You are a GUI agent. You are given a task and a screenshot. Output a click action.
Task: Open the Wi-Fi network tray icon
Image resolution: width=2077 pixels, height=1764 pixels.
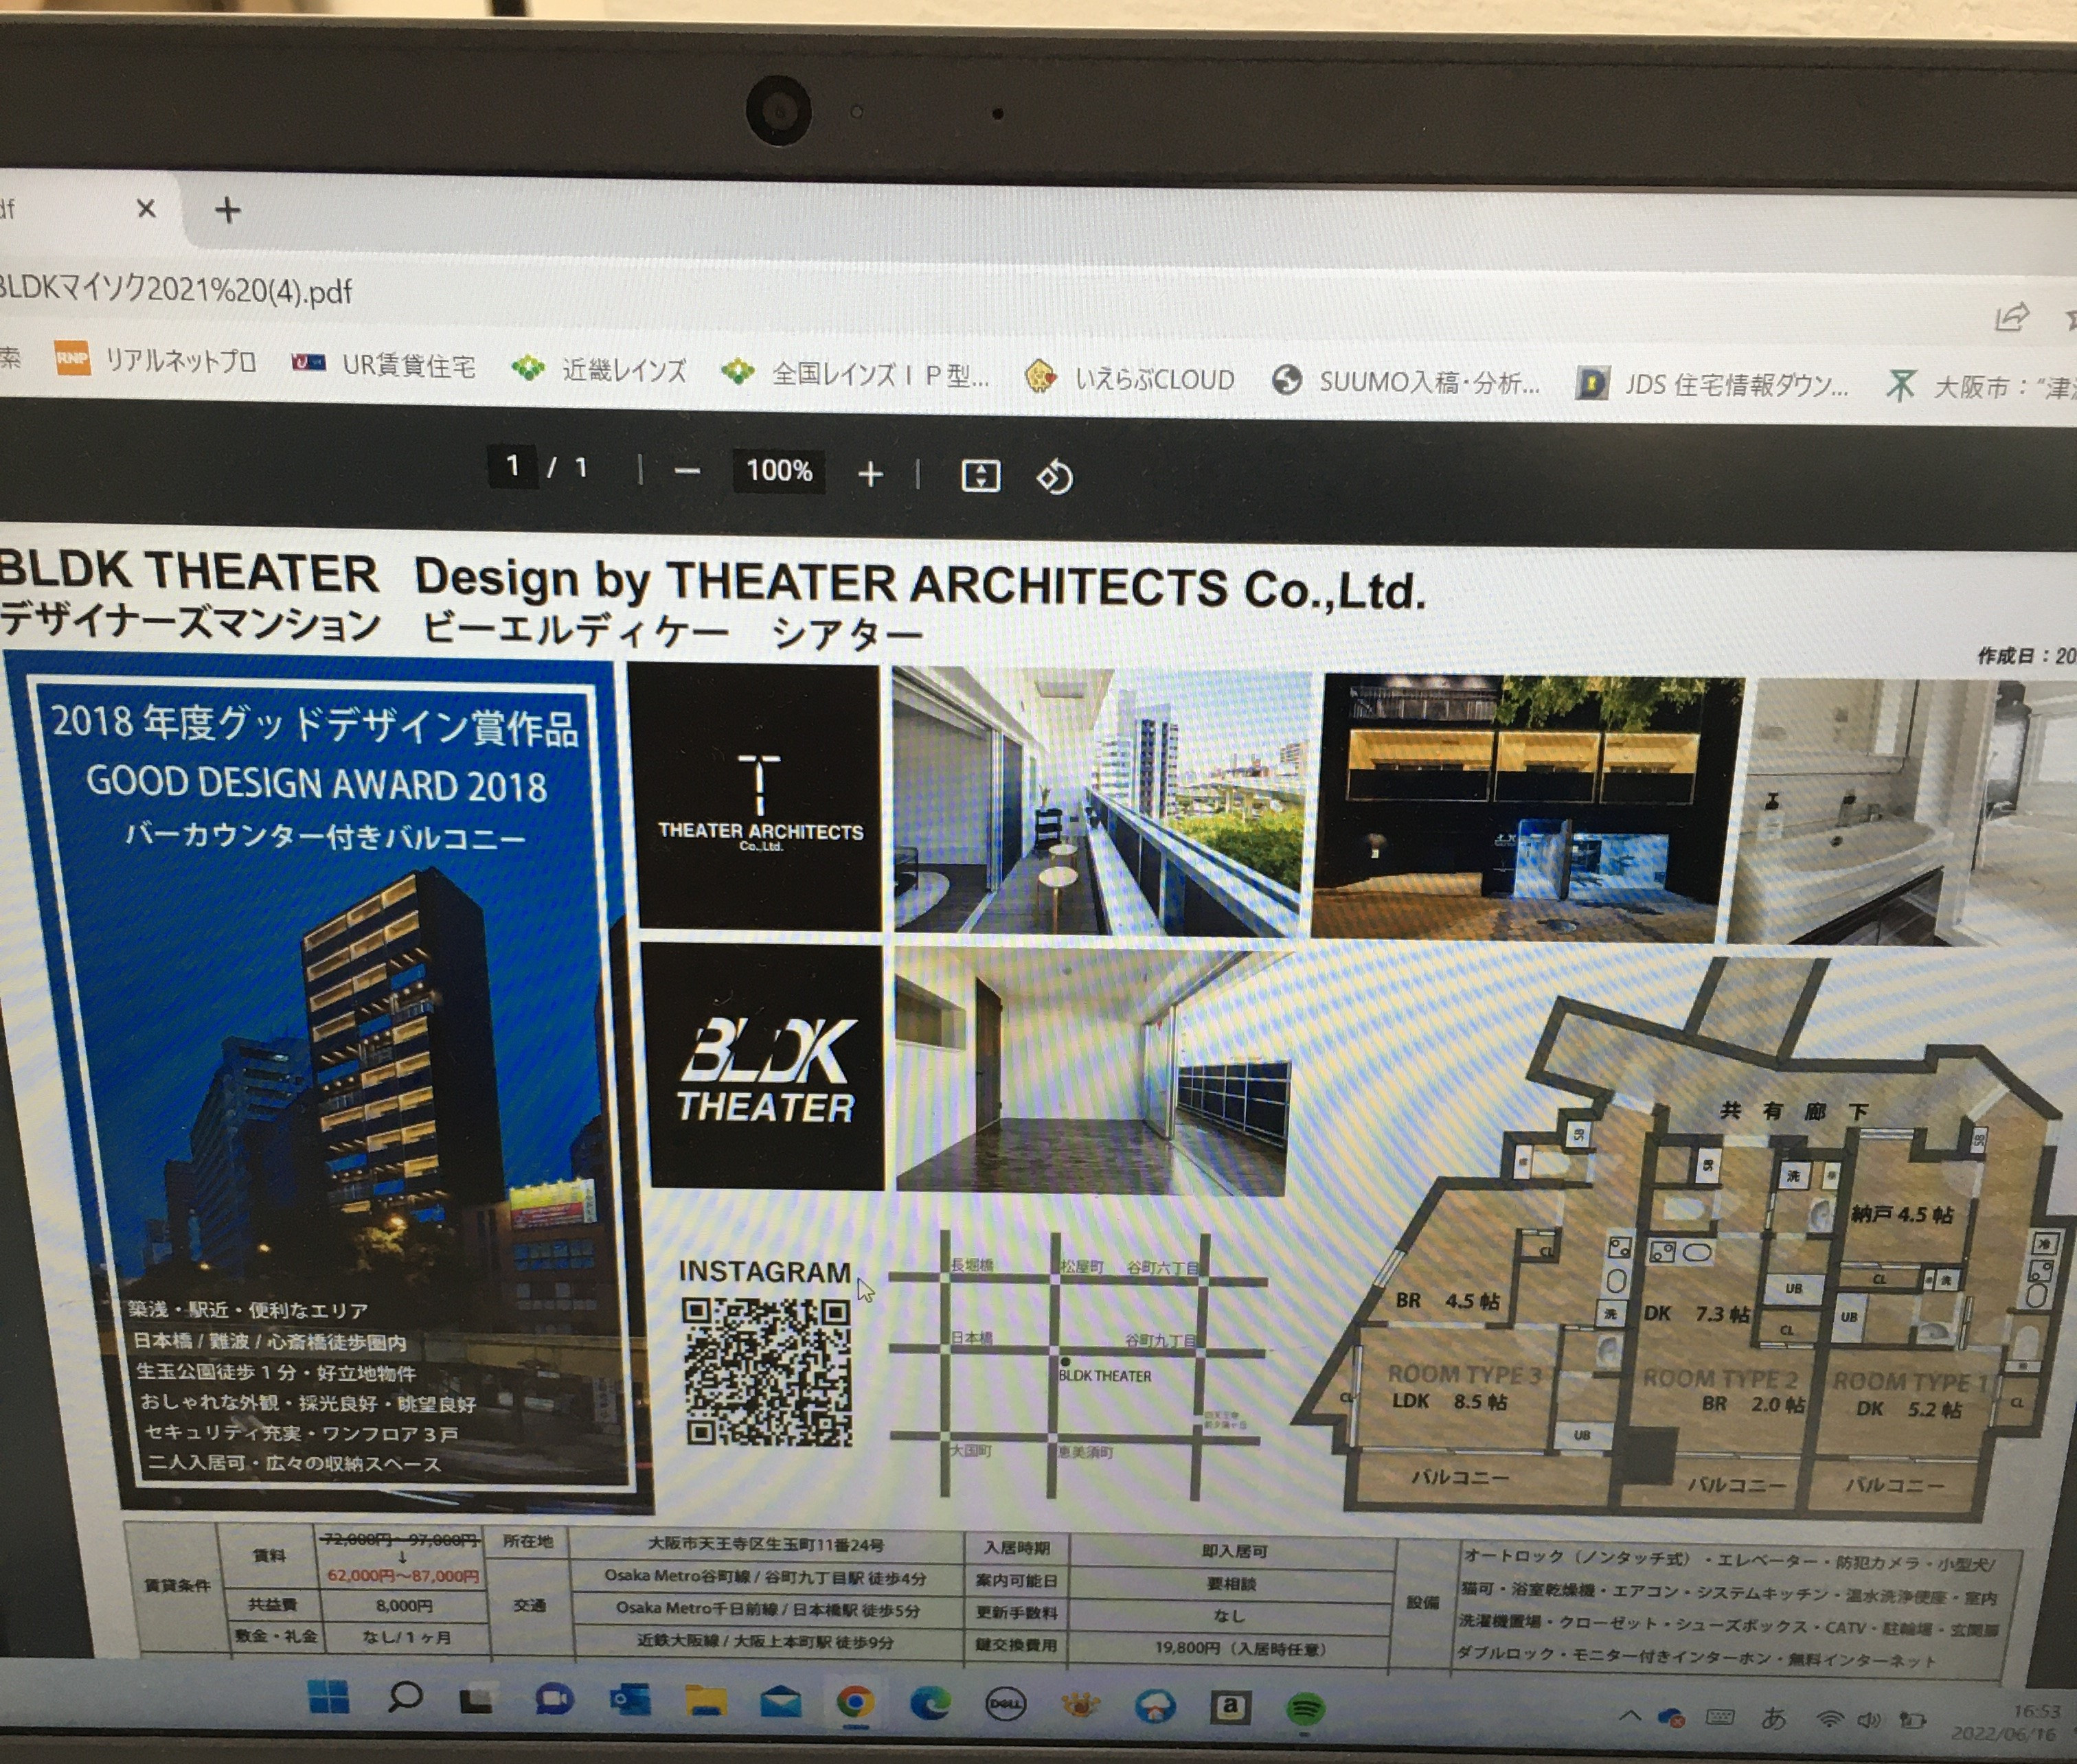click(x=1830, y=1720)
